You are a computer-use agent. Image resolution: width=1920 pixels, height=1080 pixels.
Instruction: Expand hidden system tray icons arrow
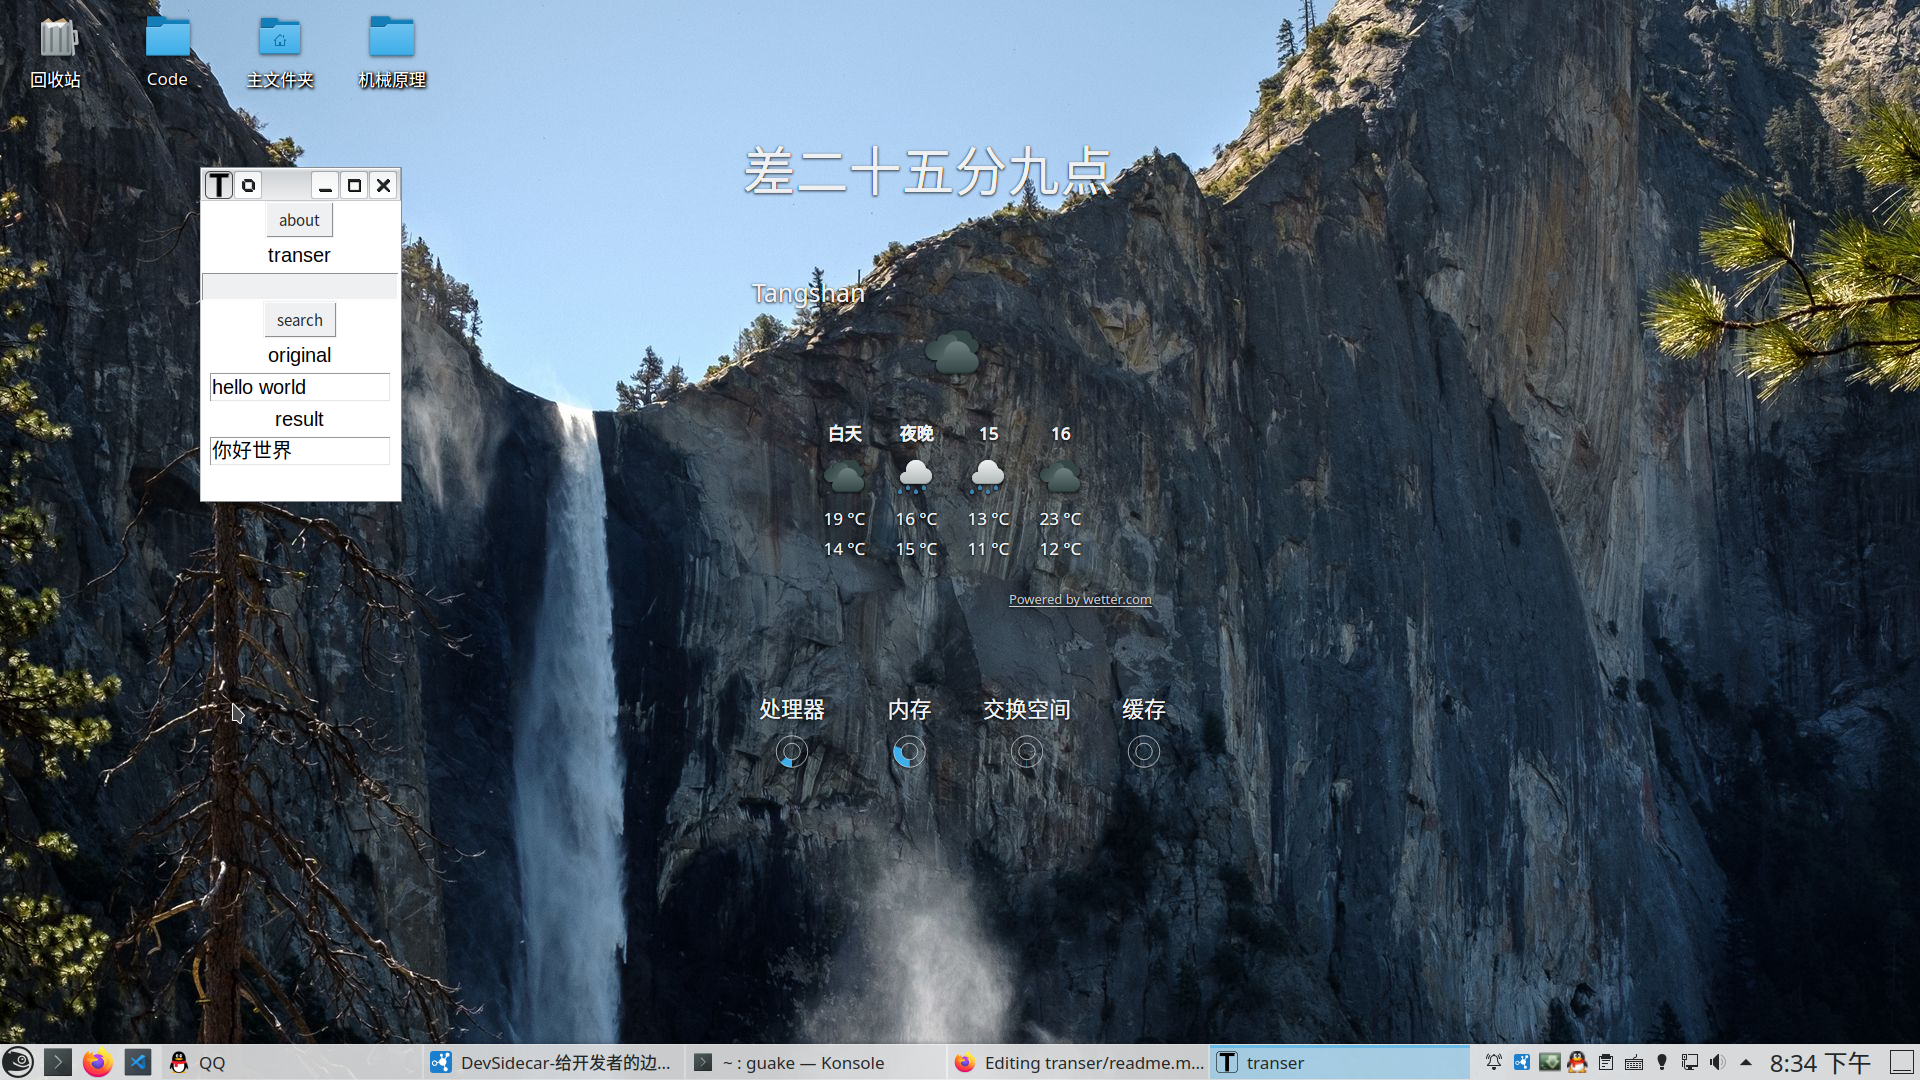pyautogui.click(x=1746, y=1062)
